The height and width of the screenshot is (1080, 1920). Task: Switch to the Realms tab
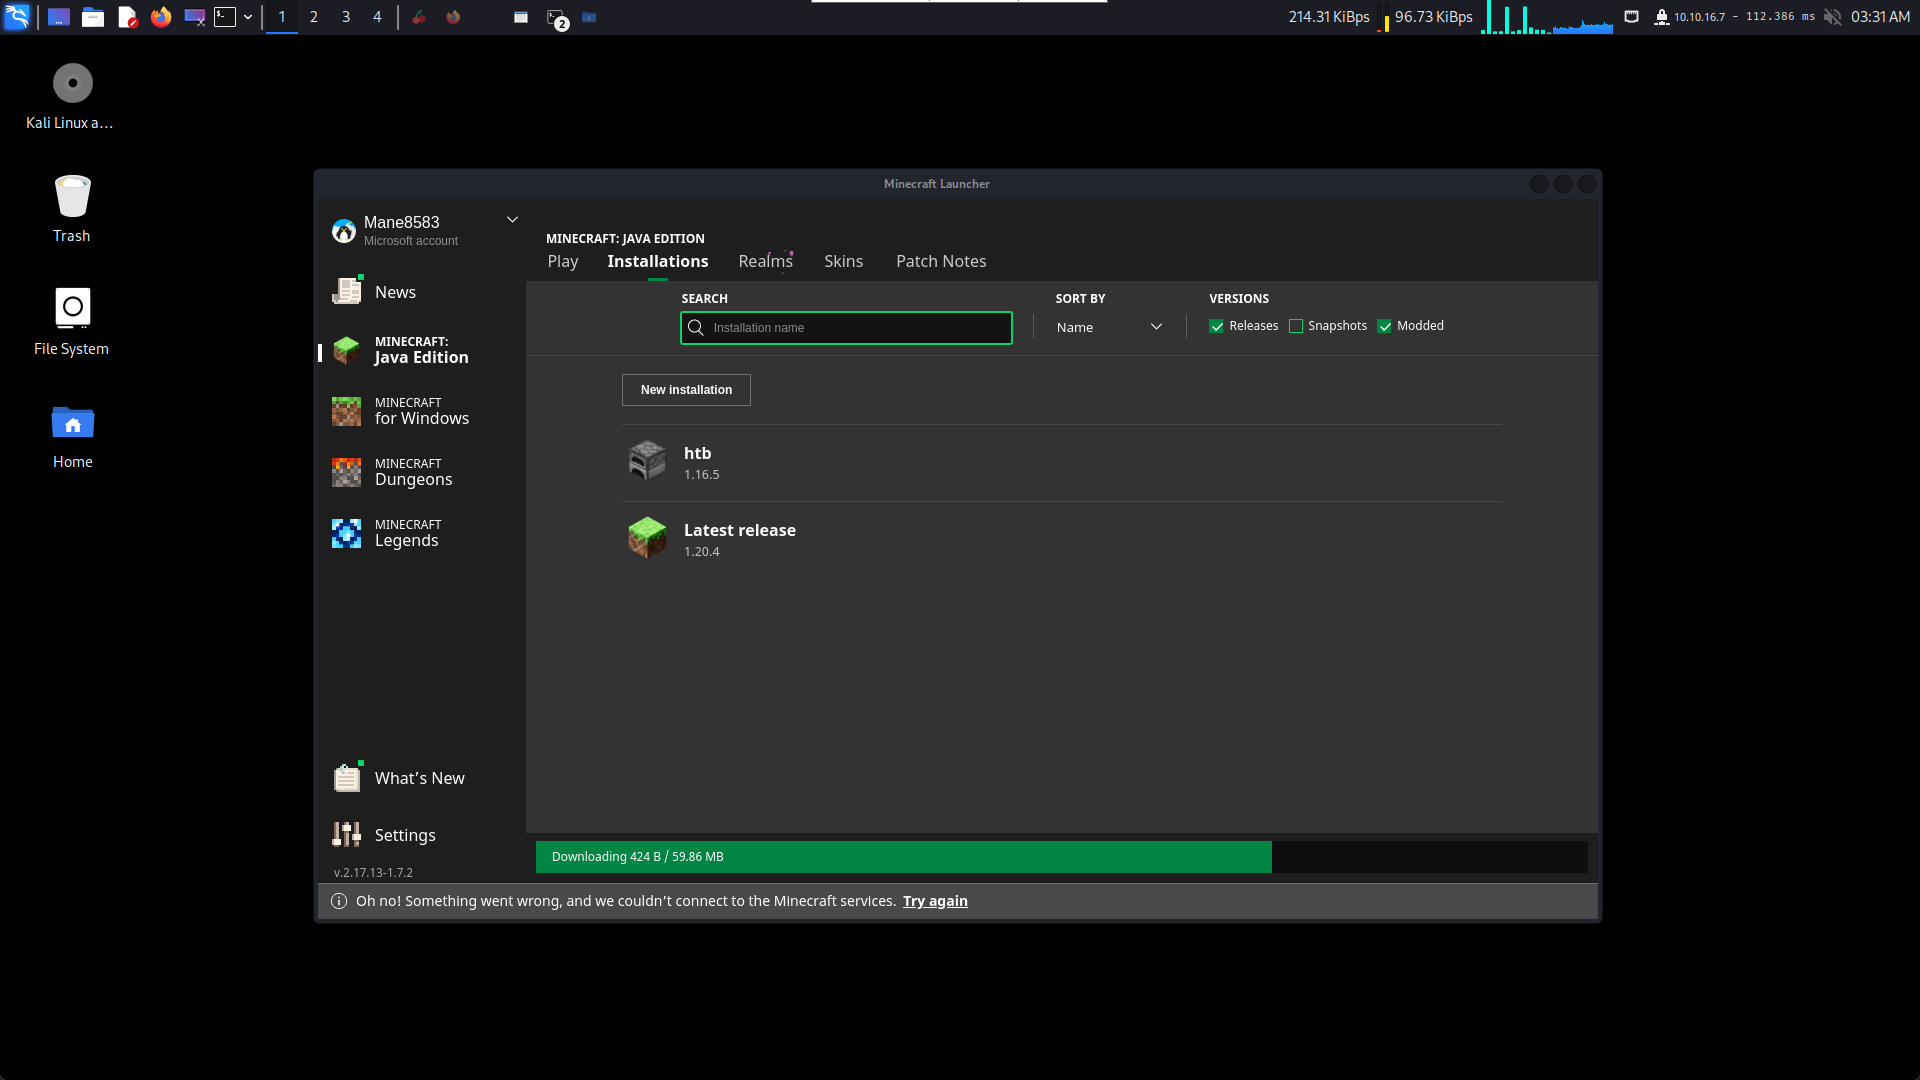(x=766, y=261)
